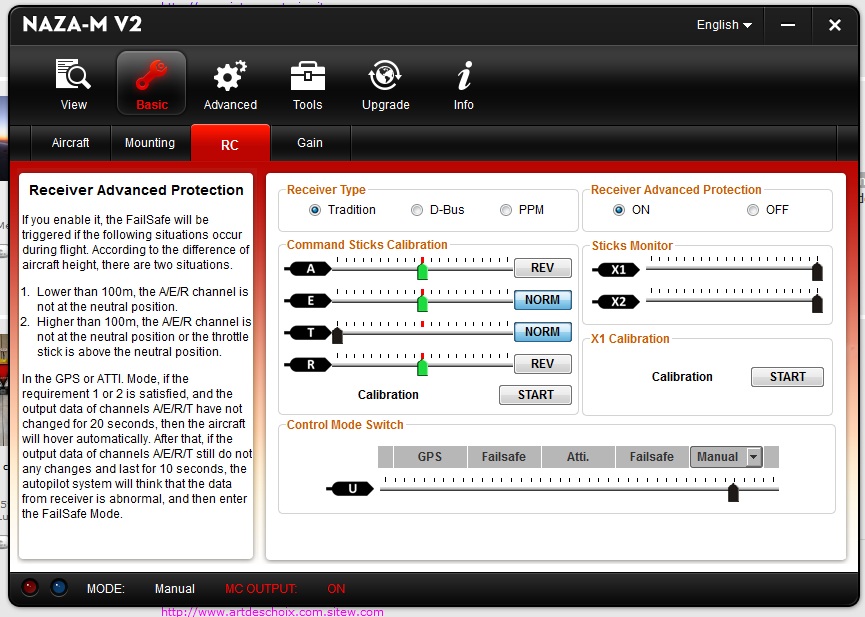Click the U channel label badge
This screenshot has height=617, width=865.
(350, 488)
